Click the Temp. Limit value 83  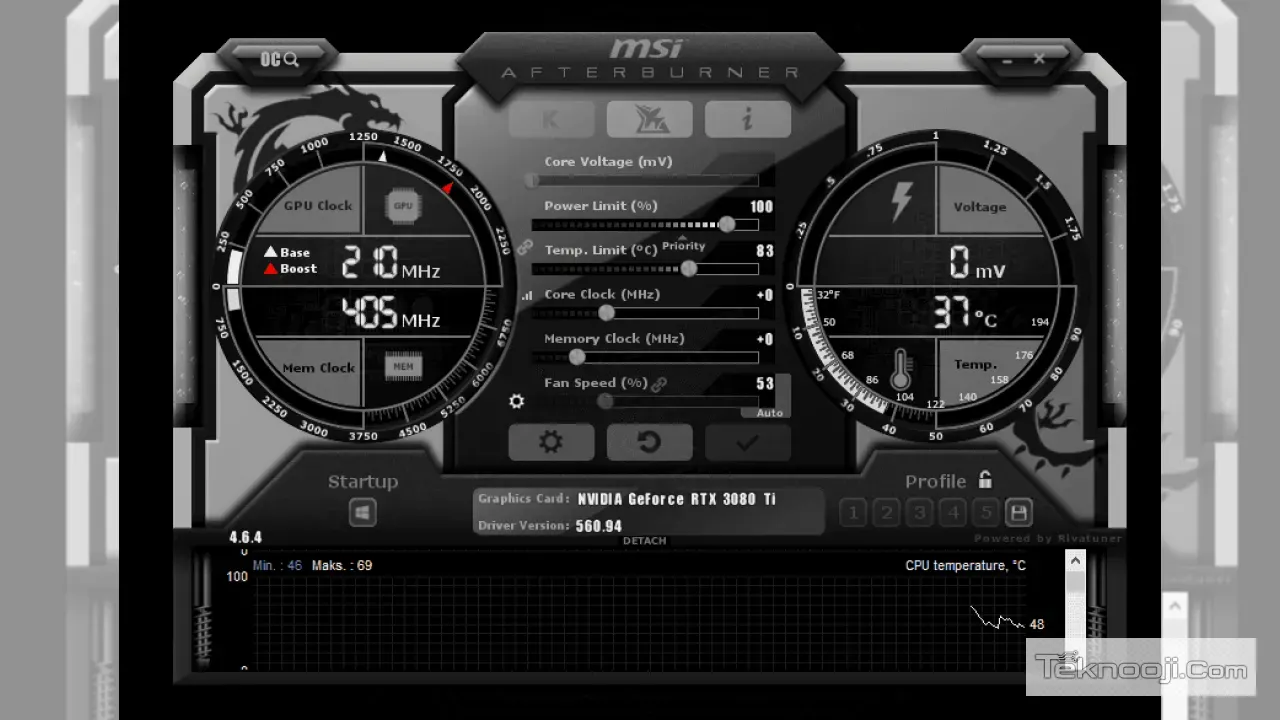click(765, 251)
